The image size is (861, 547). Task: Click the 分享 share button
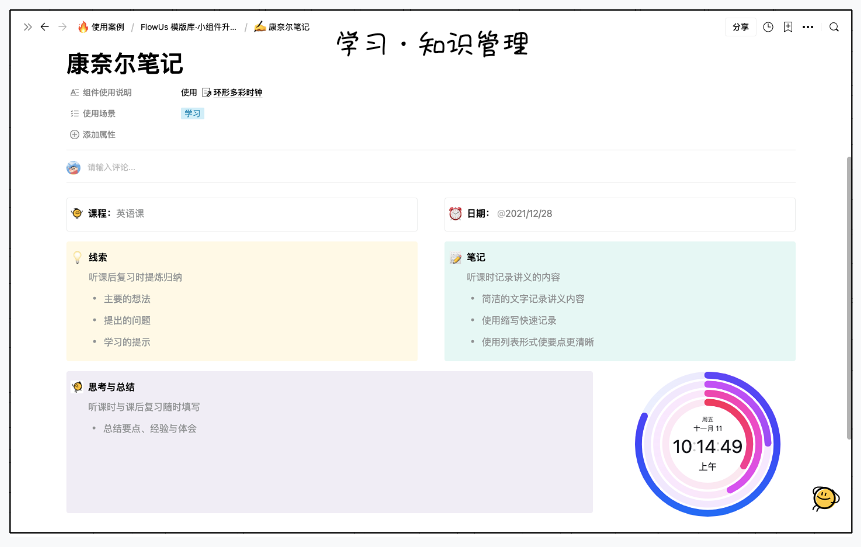tap(740, 27)
